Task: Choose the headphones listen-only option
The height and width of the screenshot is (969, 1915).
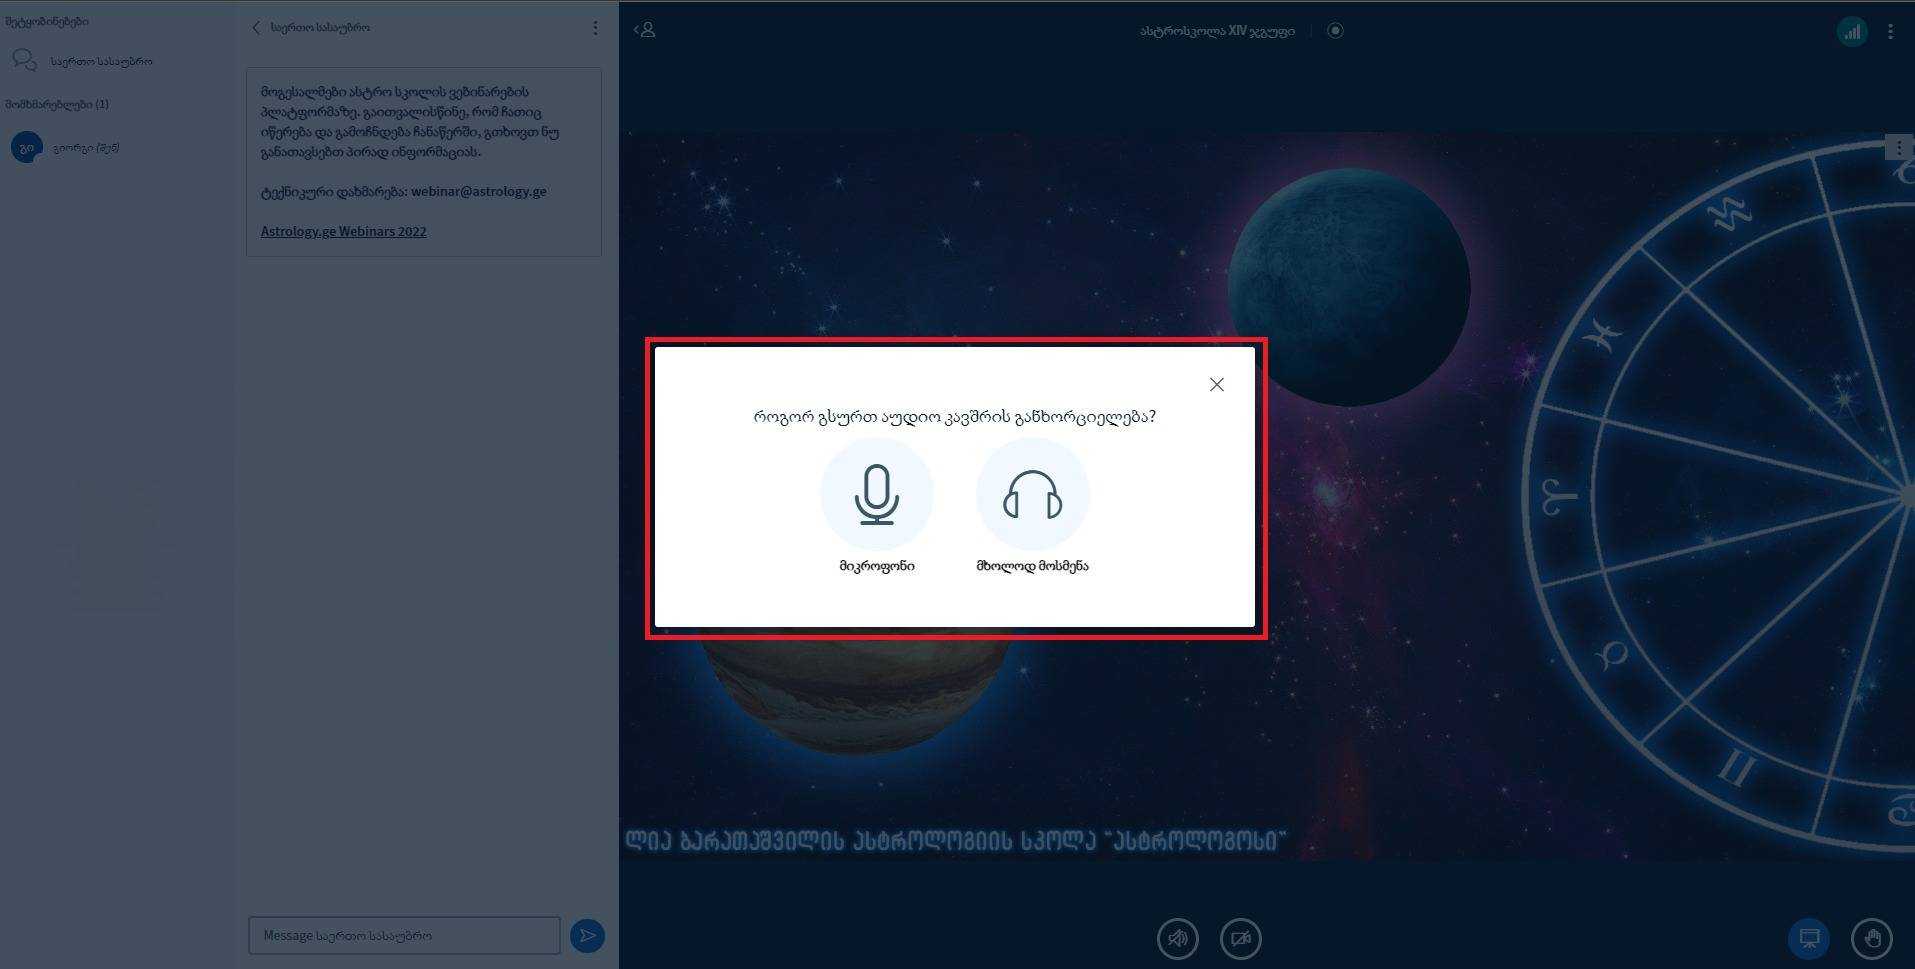Action: [x=1032, y=495]
